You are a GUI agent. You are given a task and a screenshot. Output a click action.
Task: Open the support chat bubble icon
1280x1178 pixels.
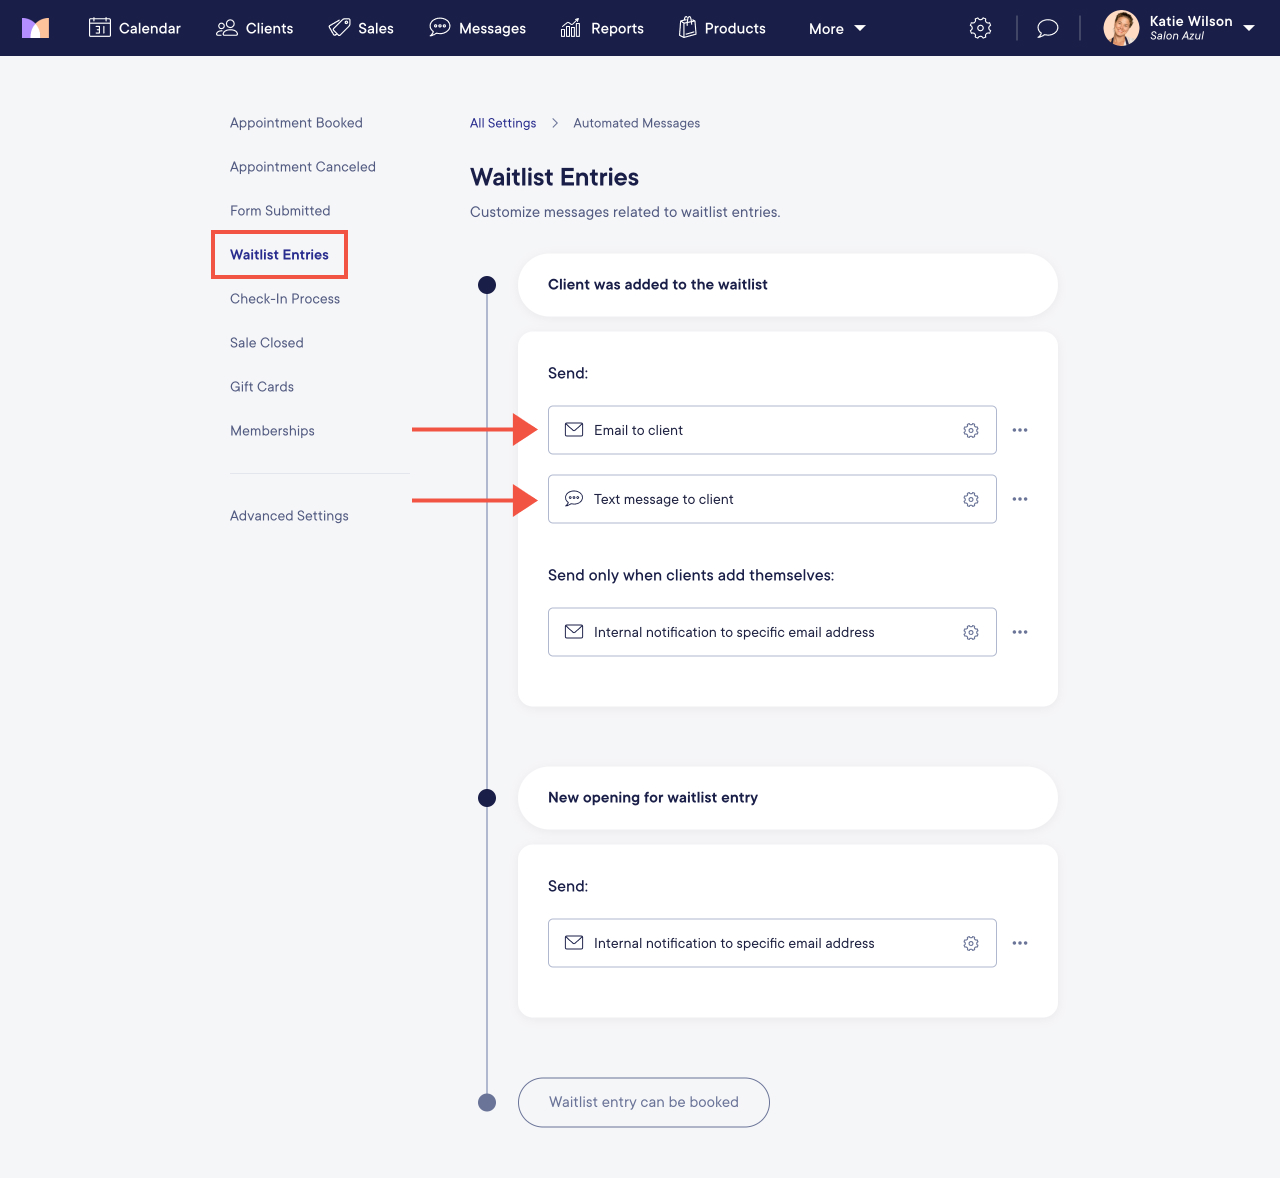point(1047,28)
